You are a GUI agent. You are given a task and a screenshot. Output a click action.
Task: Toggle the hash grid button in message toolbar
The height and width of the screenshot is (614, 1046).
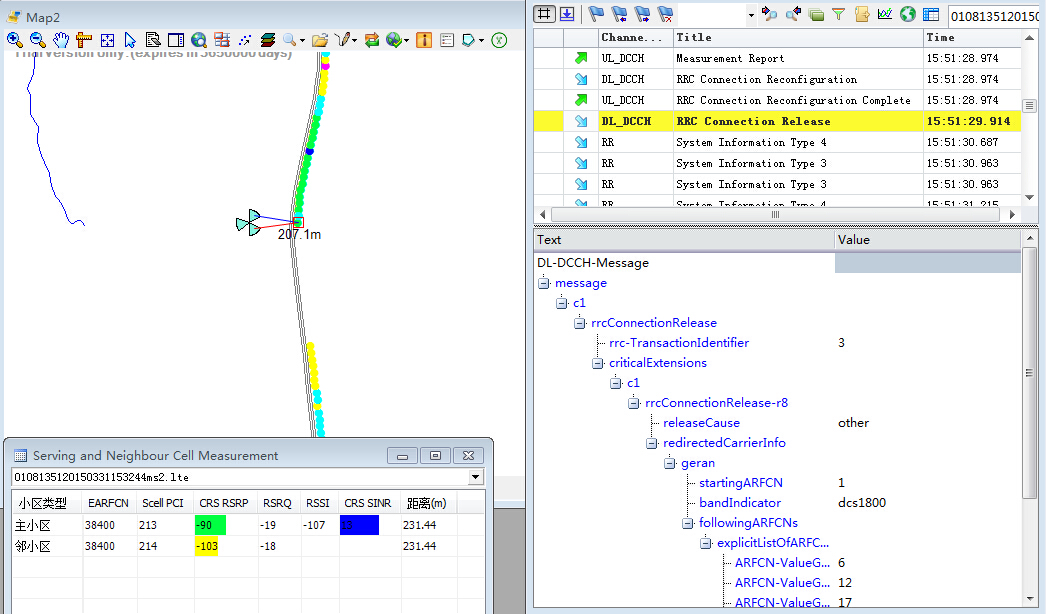(545, 13)
